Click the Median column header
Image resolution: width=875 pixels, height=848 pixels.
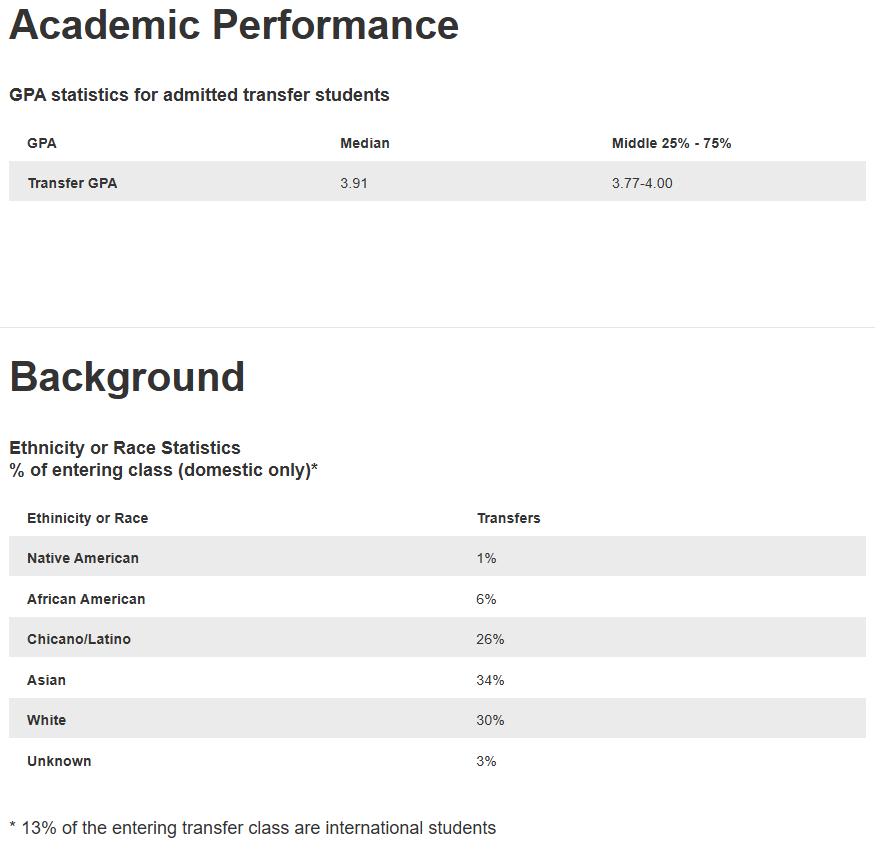(365, 143)
